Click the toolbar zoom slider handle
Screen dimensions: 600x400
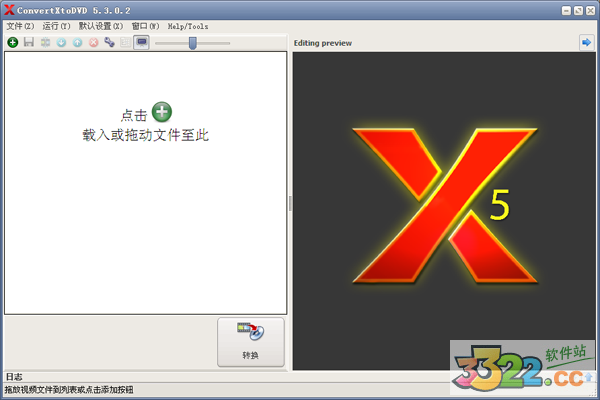(x=193, y=43)
